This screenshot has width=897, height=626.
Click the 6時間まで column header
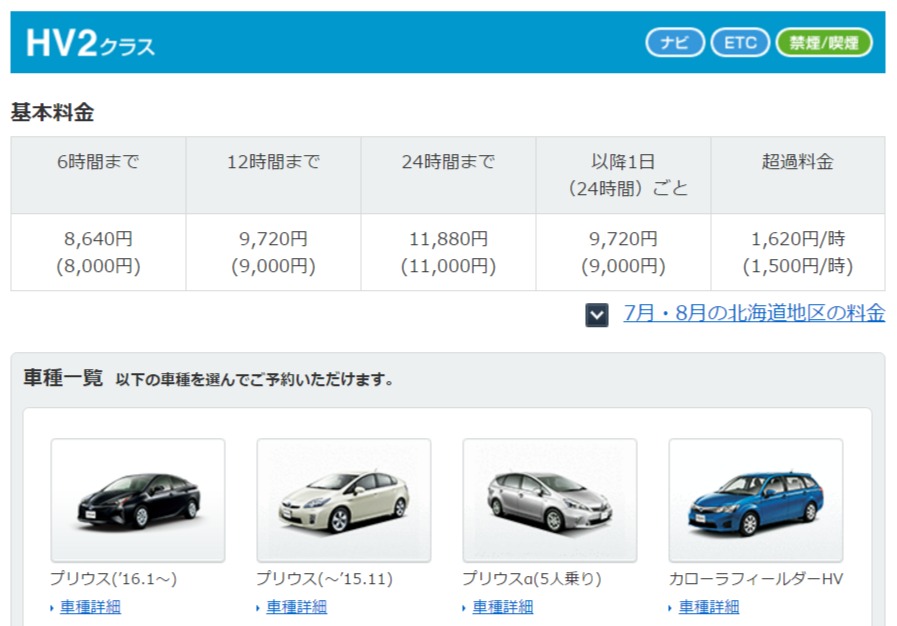click(98, 162)
